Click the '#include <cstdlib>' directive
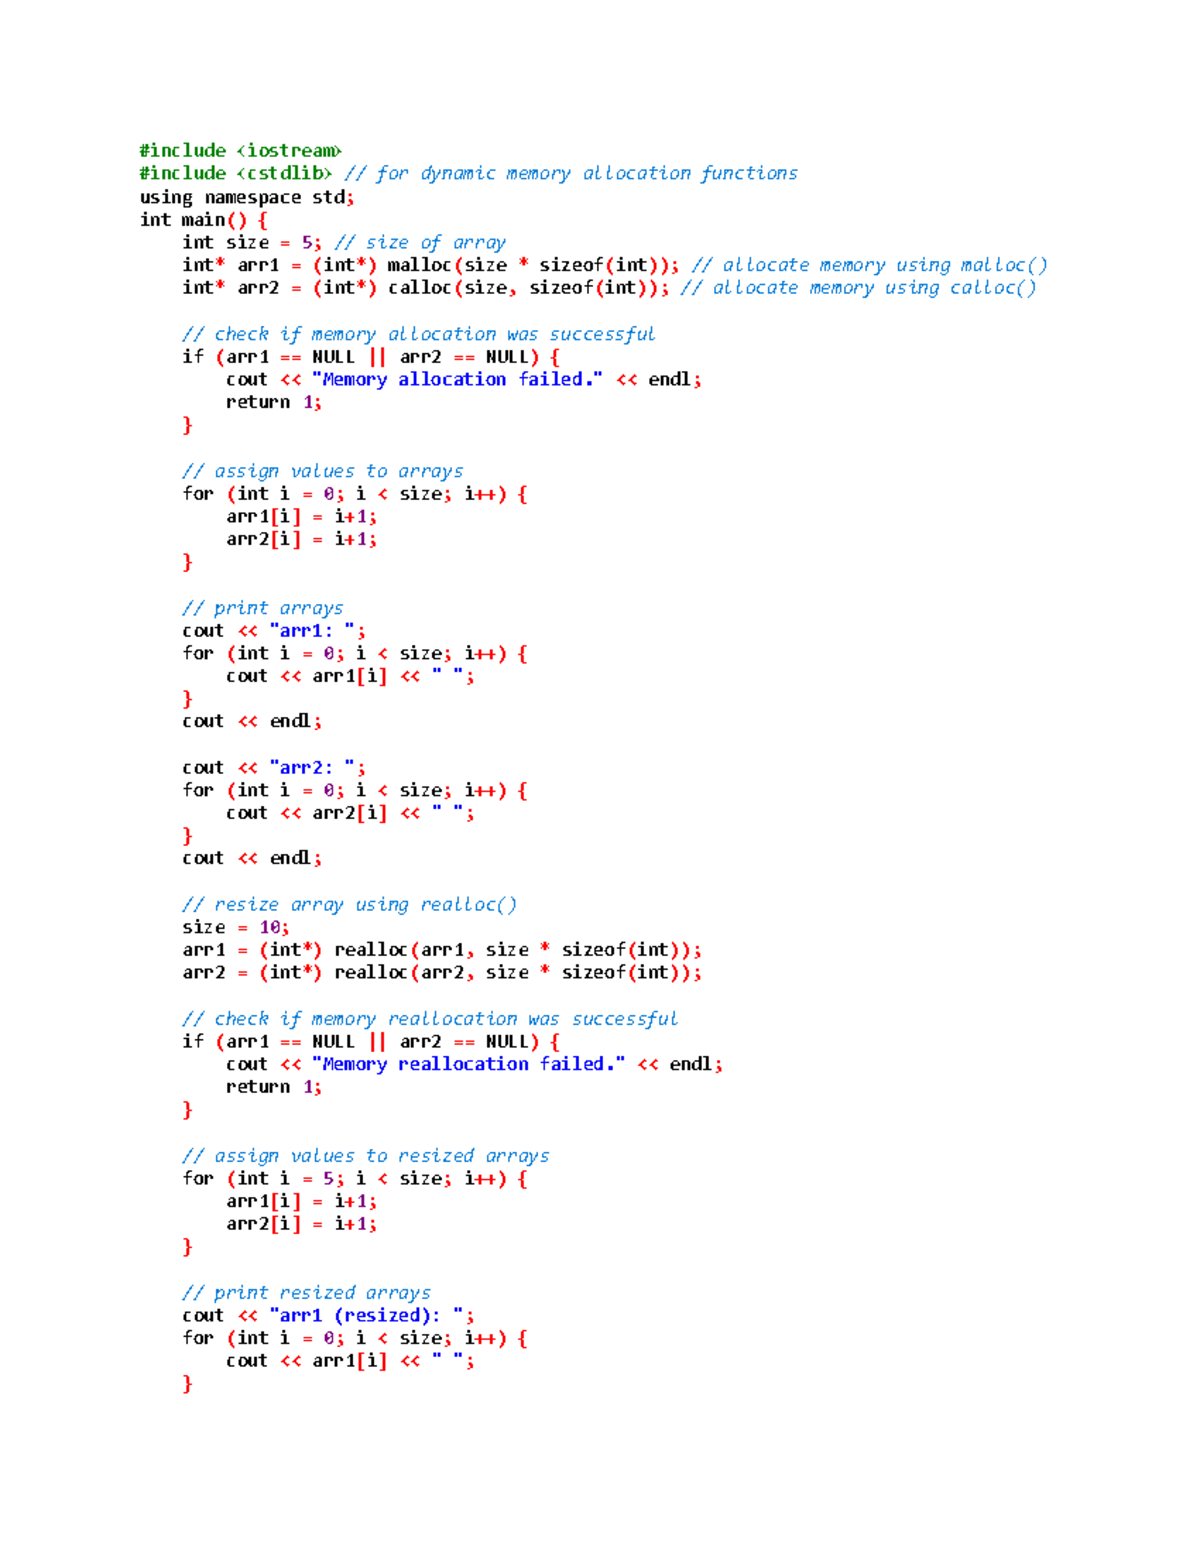Screen dimensions: 1200x1553 coord(236,173)
